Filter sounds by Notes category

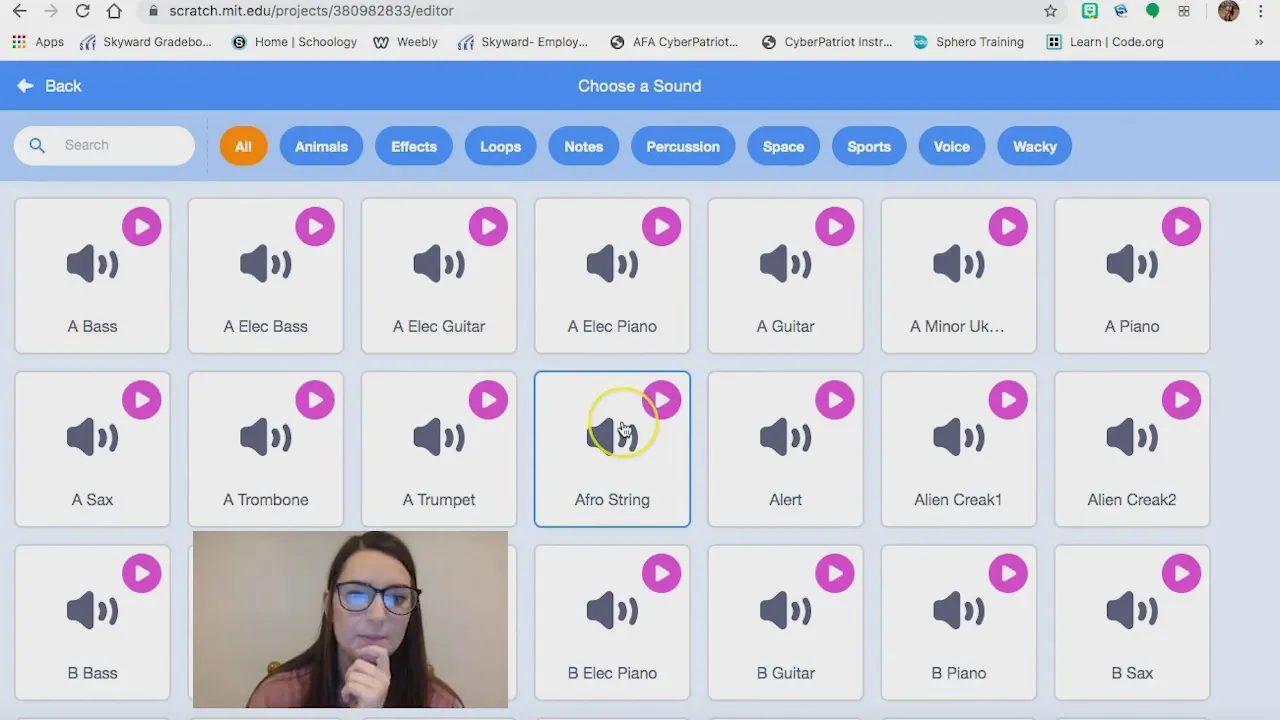tap(583, 146)
